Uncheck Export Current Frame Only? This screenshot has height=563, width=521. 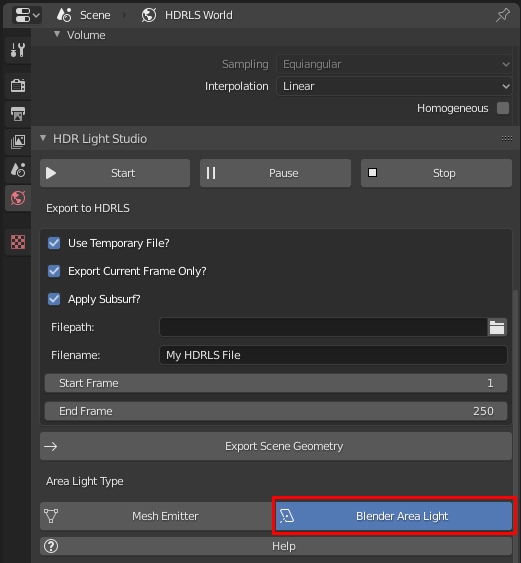54,271
